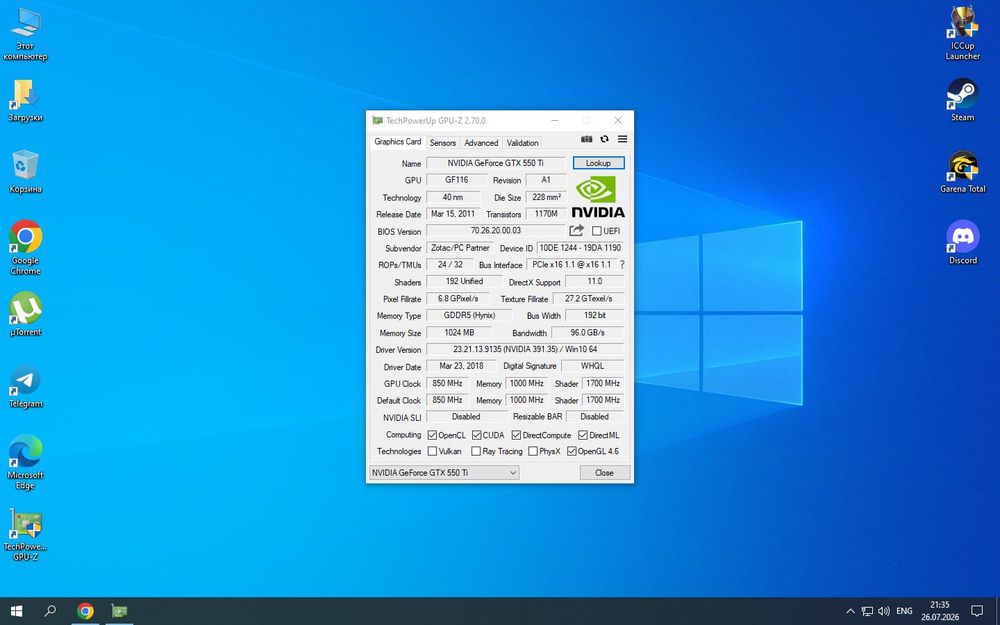Launch Discord desktop shortcut
Image resolution: width=1000 pixels, height=625 pixels.
[x=962, y=243]
